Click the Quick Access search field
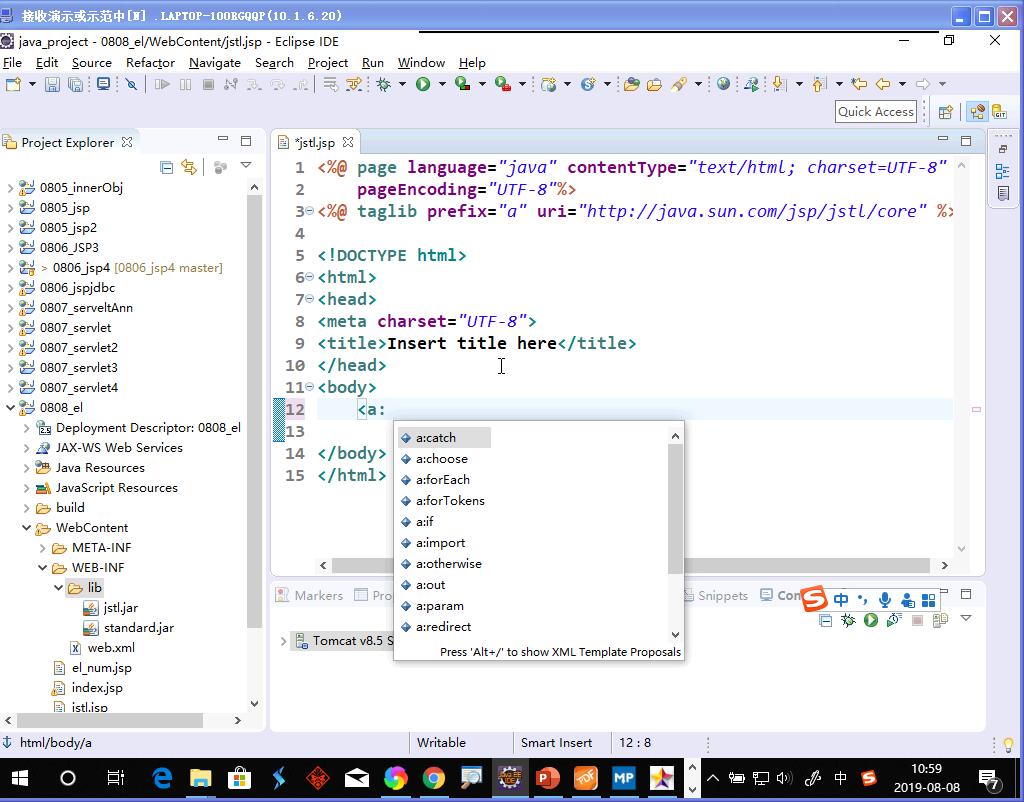The width and height of the screenshot is (1024, 802). [x=876, y=112]
